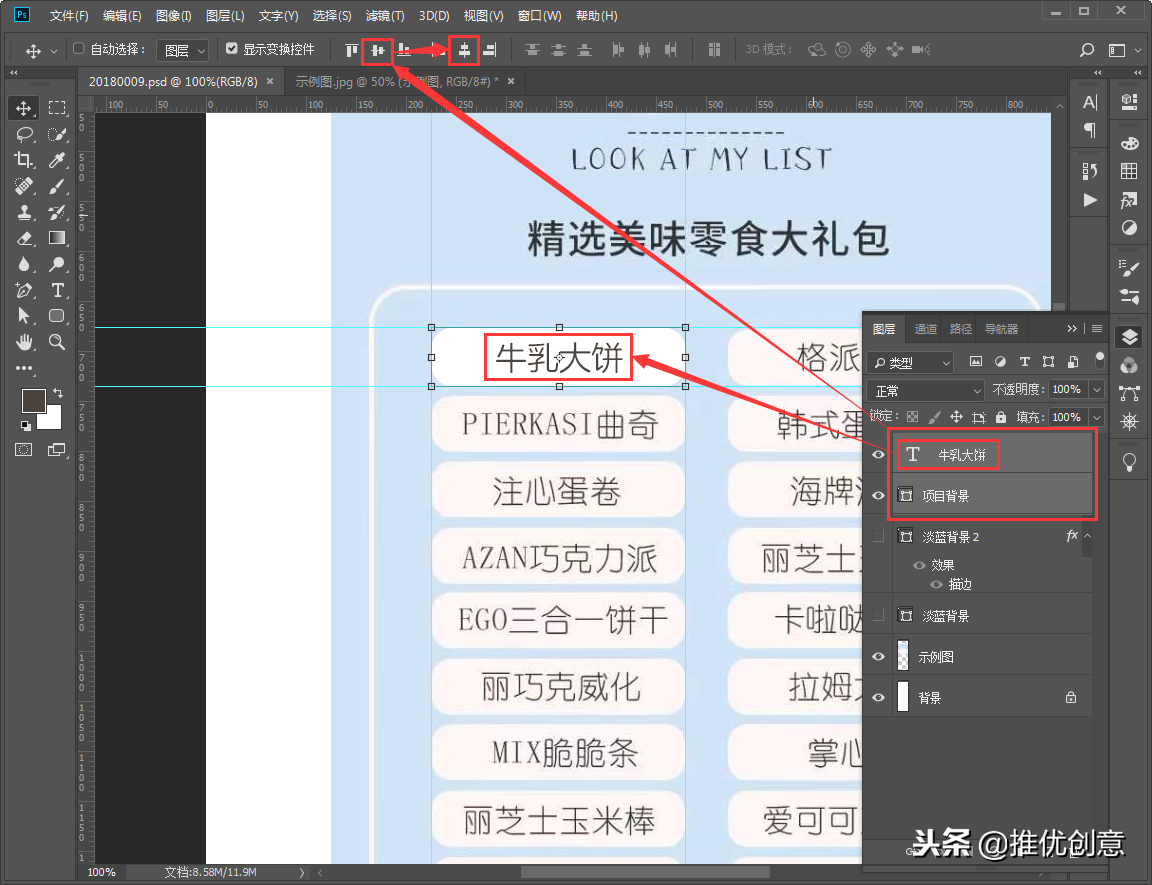This screenshot has width=1152, height=885.
Task: Click the swap foreground and background colors icon
Action: 58,393
